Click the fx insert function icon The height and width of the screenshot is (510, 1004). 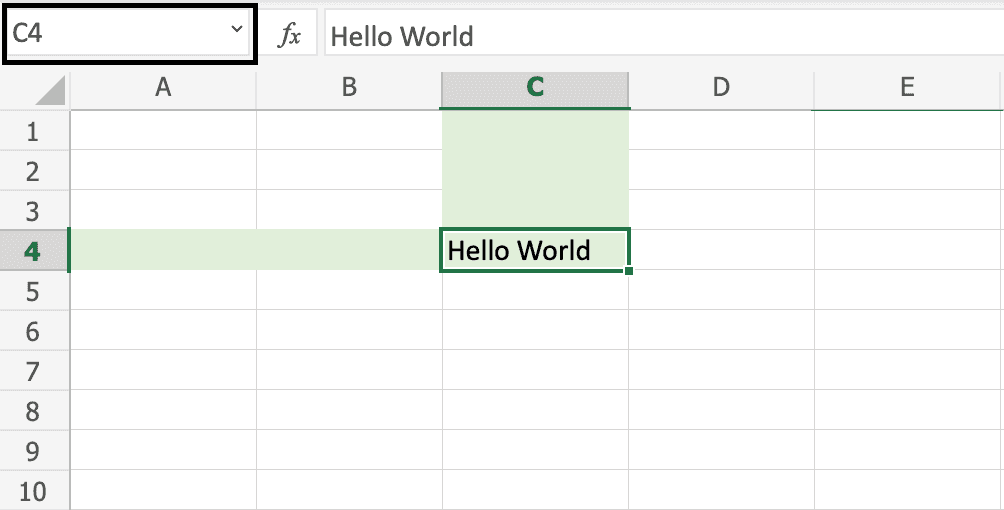point(289,36)
